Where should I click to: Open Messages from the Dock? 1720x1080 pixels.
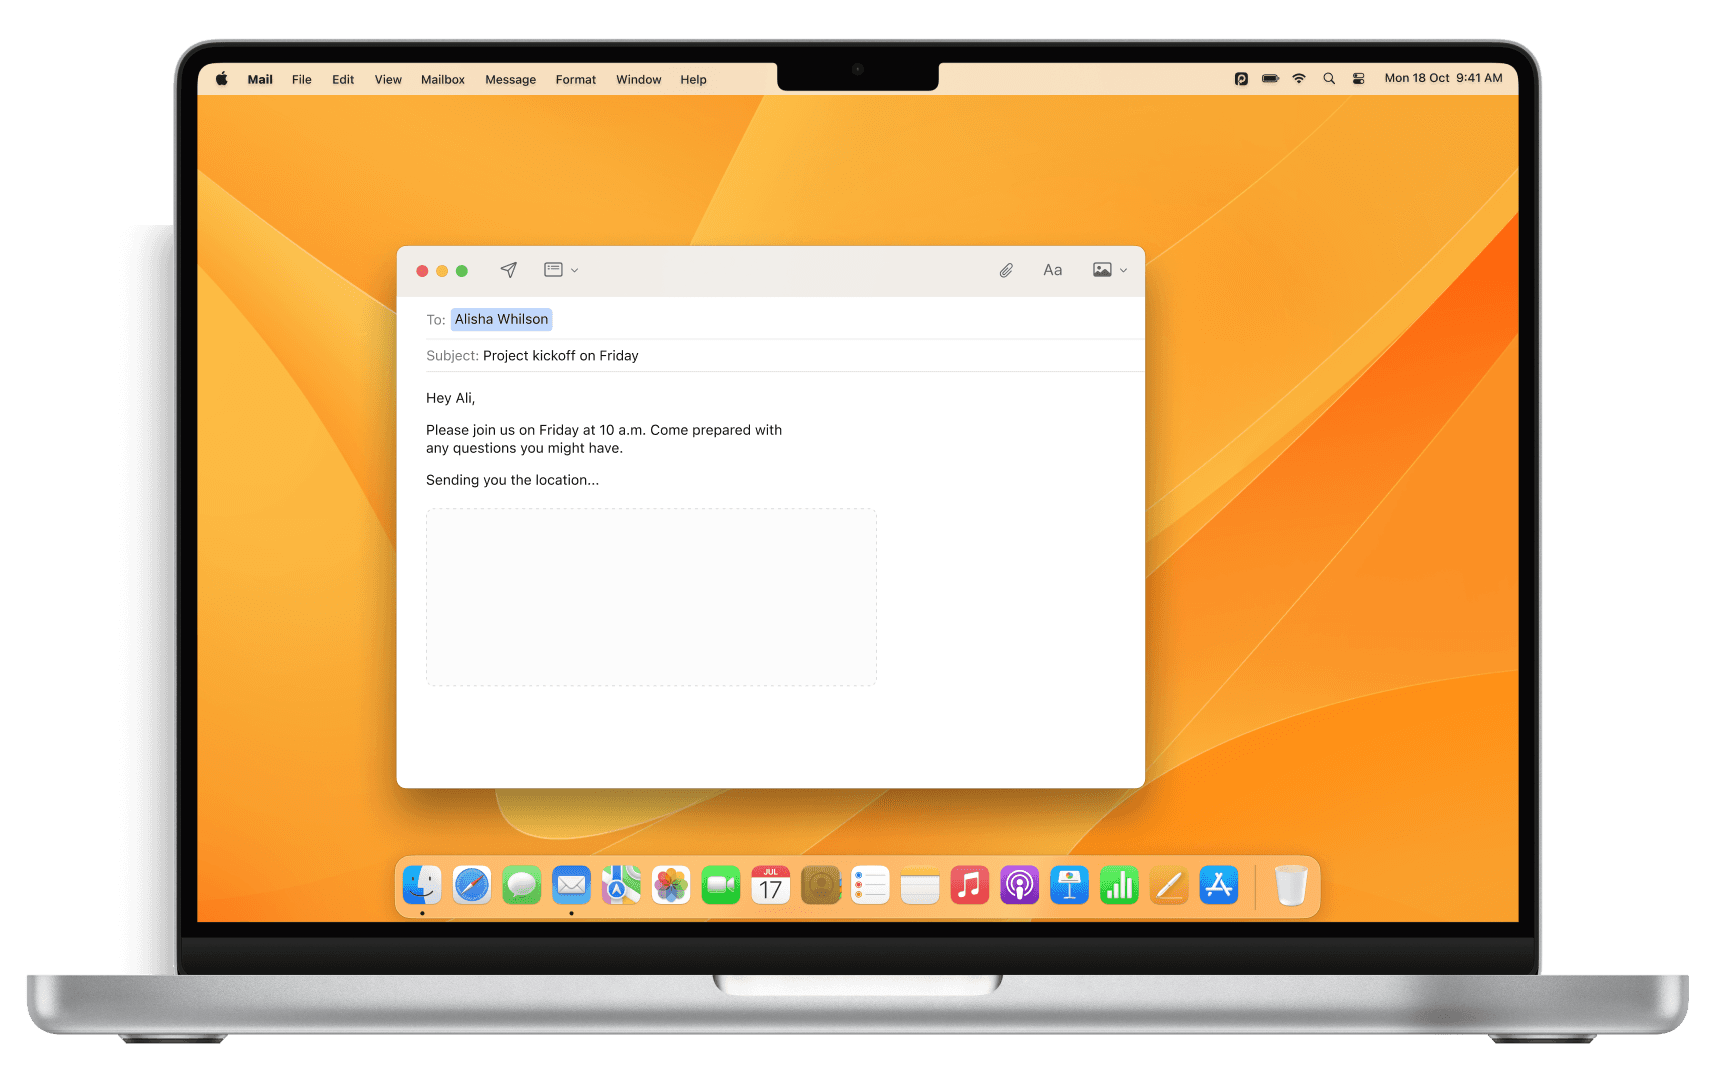[x=522, y=885]
